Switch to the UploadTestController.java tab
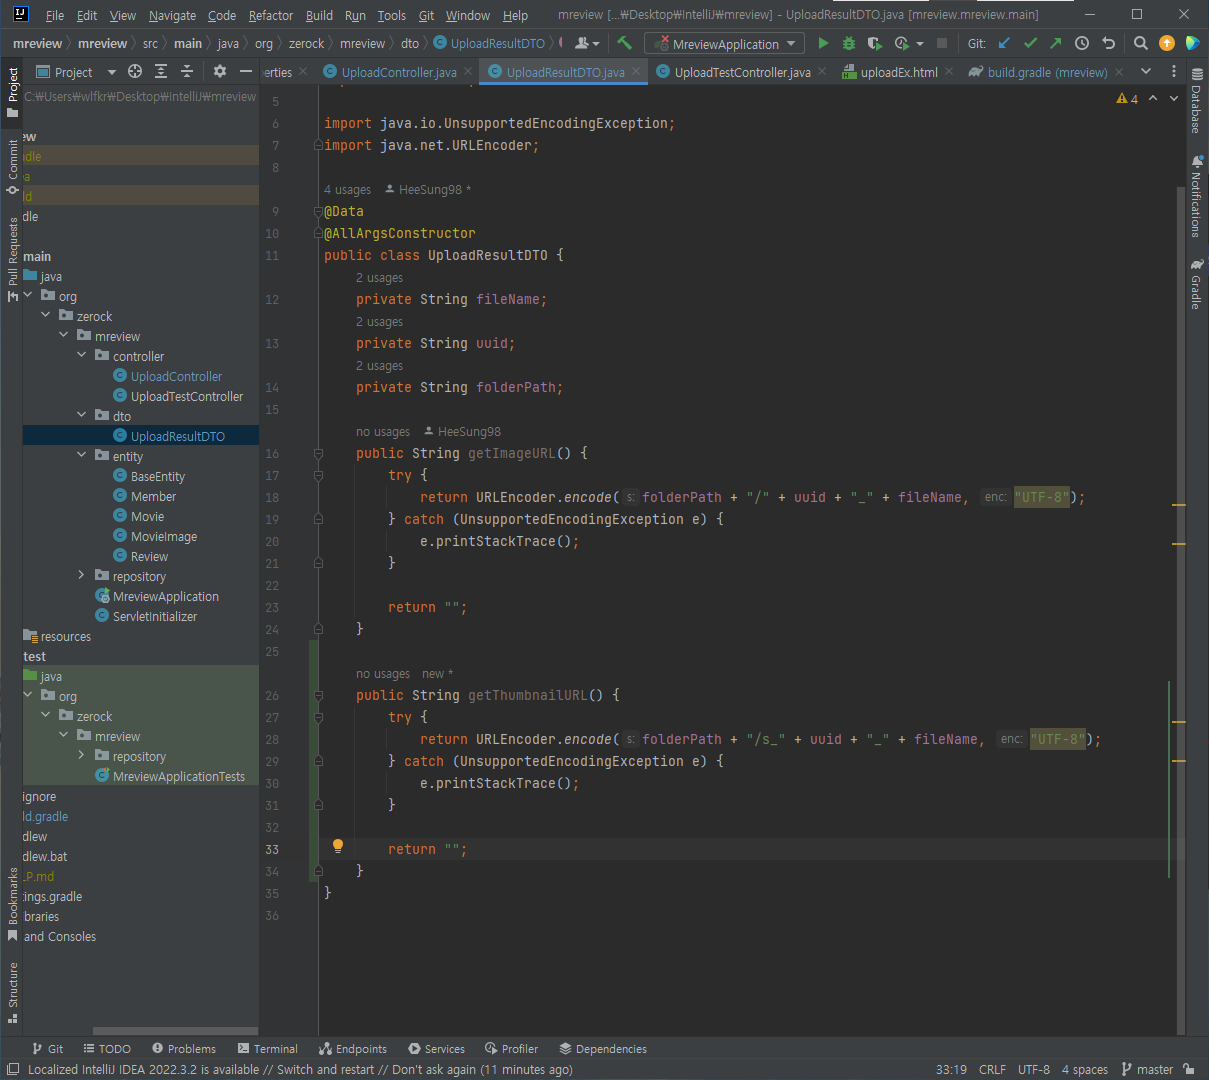The height and width of the screenshot is (1080, 1209). (742, 72)
